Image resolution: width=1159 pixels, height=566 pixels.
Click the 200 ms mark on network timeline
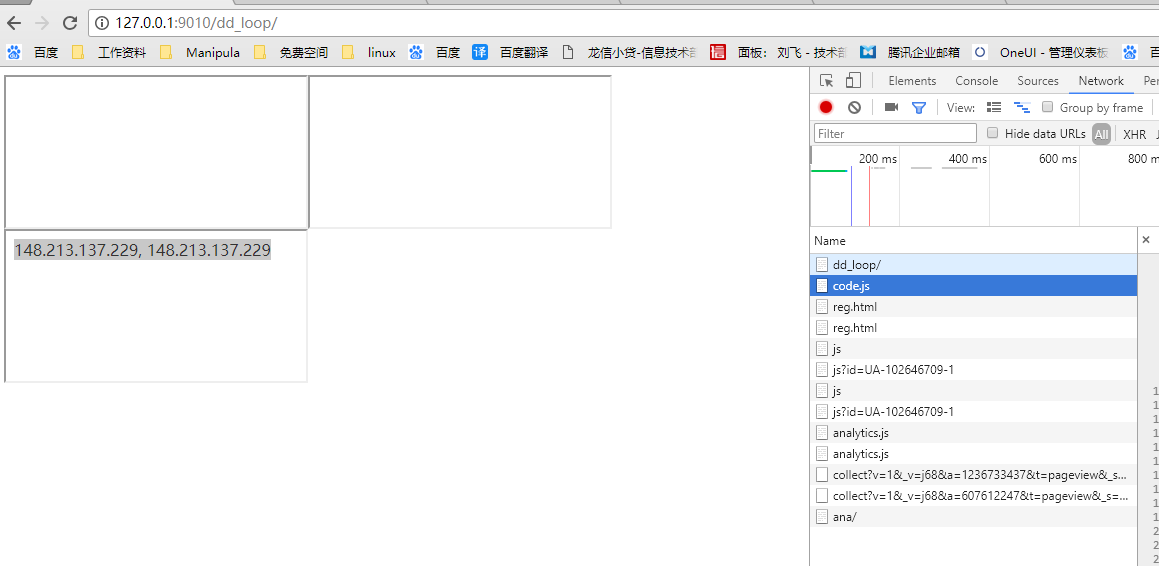tap(878, 159)
